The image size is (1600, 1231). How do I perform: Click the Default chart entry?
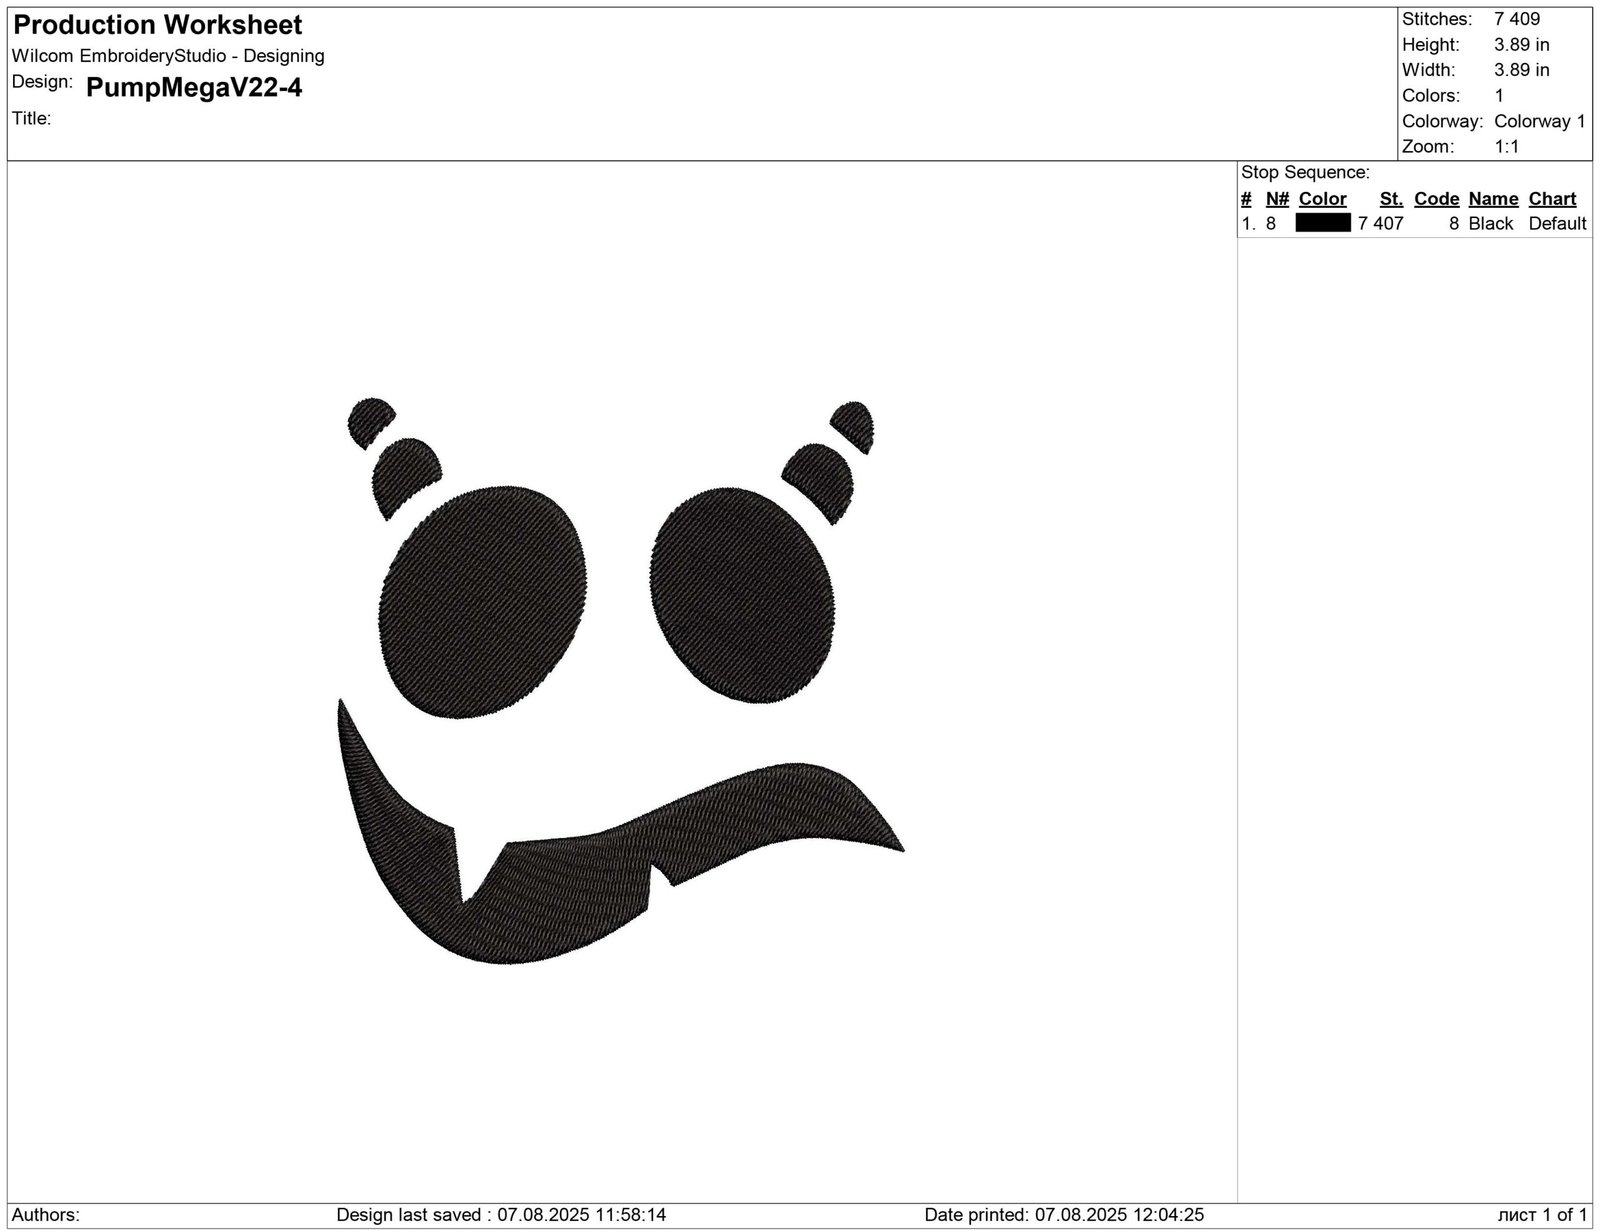[x=1557, y=223]
